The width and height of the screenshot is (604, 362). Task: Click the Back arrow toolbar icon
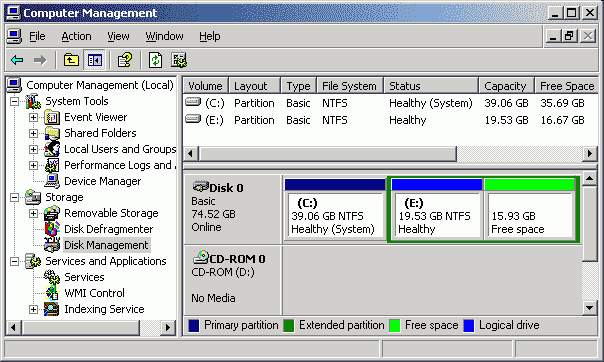tap(17, 60)
